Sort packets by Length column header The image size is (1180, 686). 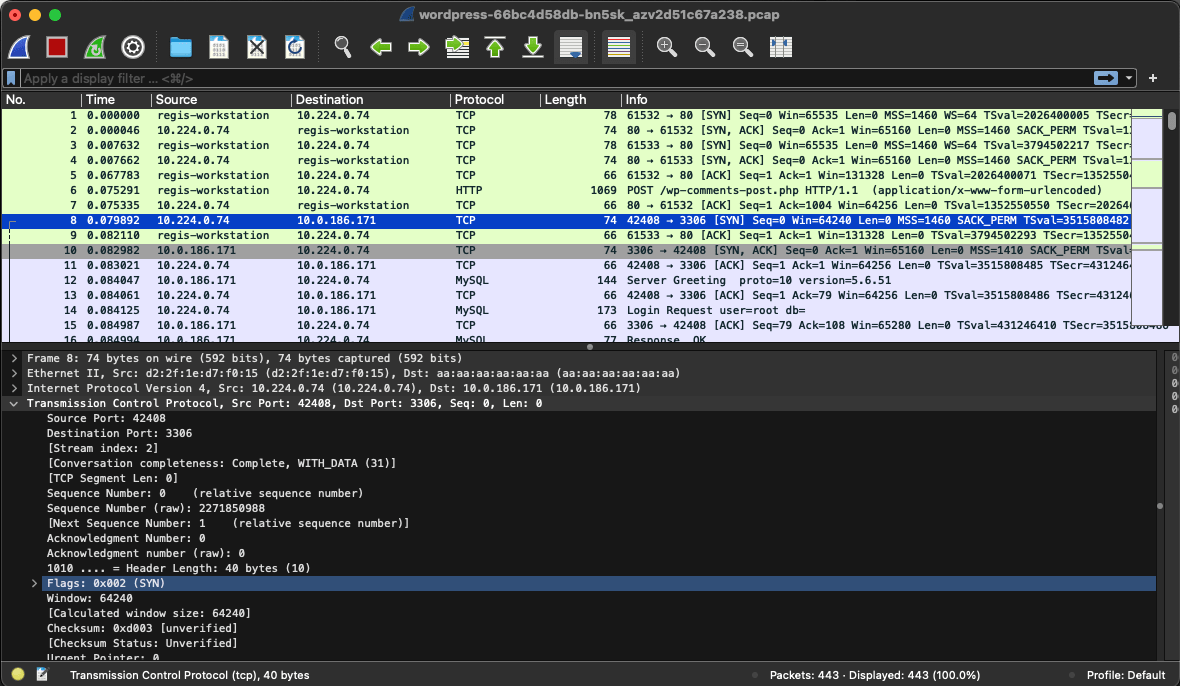(580, 99)
